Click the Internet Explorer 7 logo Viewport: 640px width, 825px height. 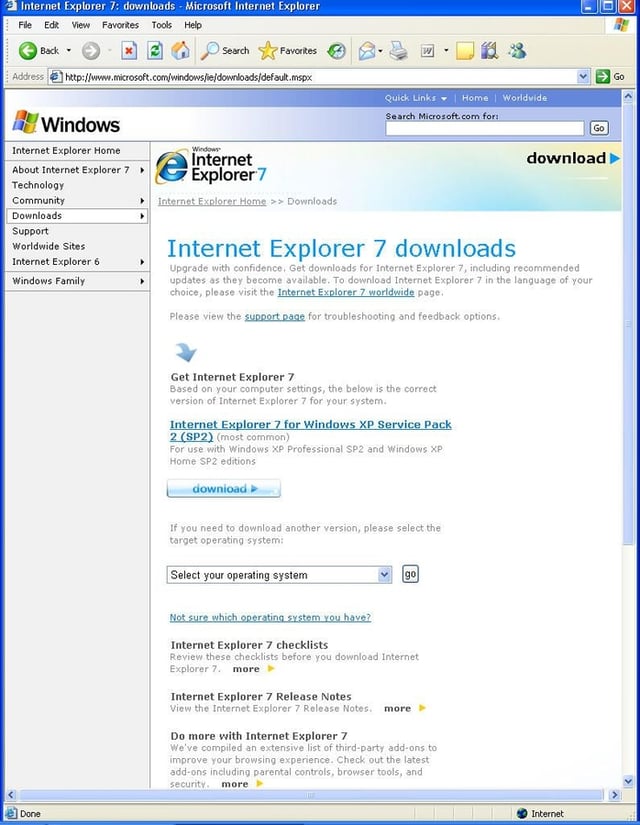coord(211,166)
